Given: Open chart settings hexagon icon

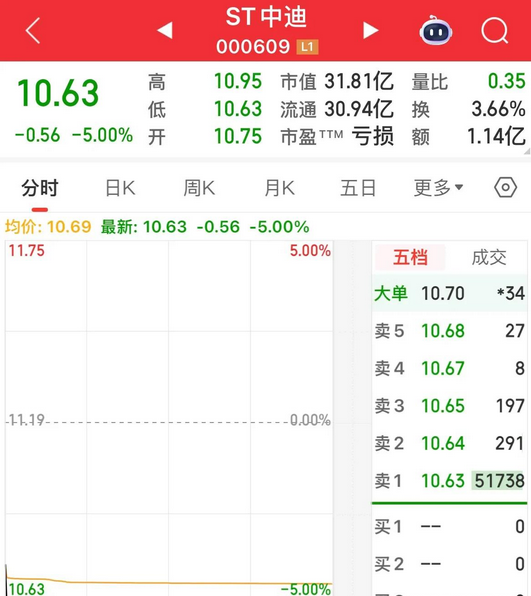Looking at the screenshot, I should [x=505, y=187].
